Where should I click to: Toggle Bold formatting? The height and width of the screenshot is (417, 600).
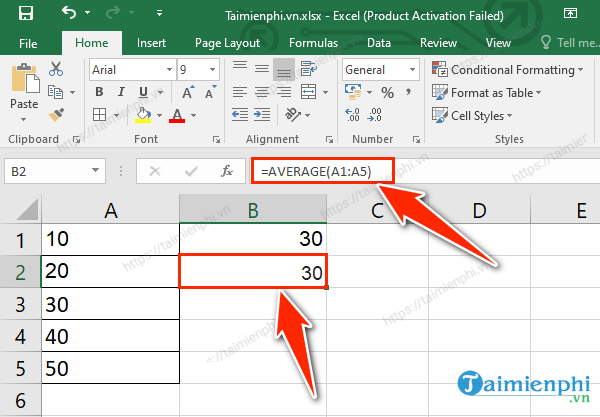[x=97, y=93]
